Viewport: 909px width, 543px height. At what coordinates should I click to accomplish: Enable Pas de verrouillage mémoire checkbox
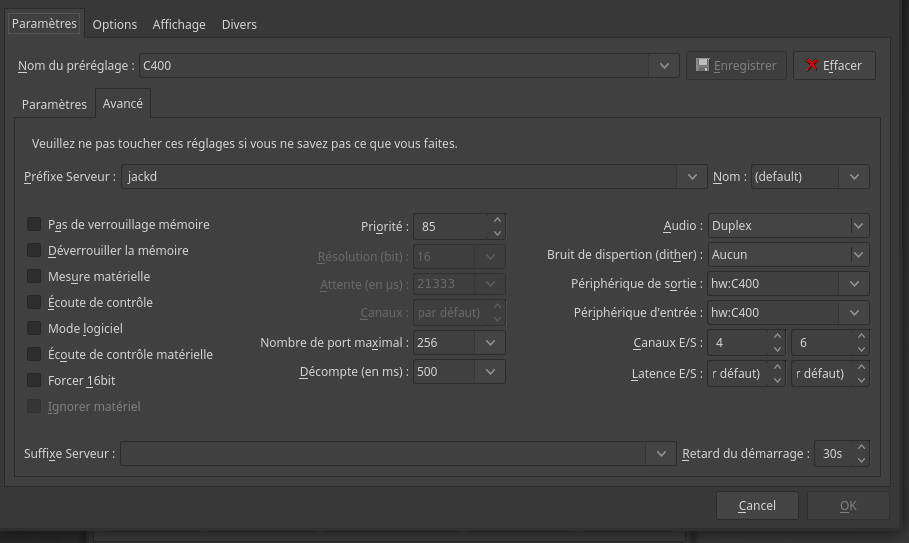pyautogui.click(x=35, y=225)
